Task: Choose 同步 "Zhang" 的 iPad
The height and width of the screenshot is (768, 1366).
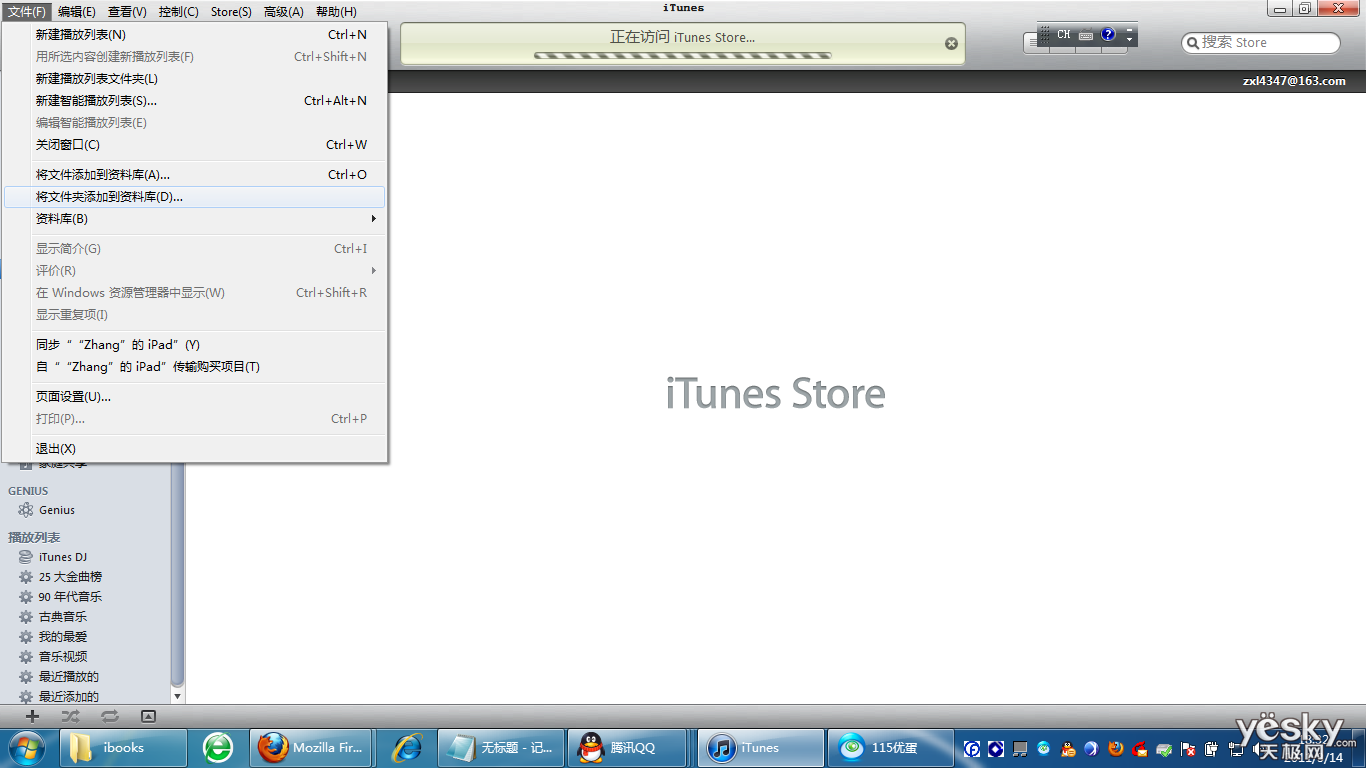Action: click(x=195, y=345)
